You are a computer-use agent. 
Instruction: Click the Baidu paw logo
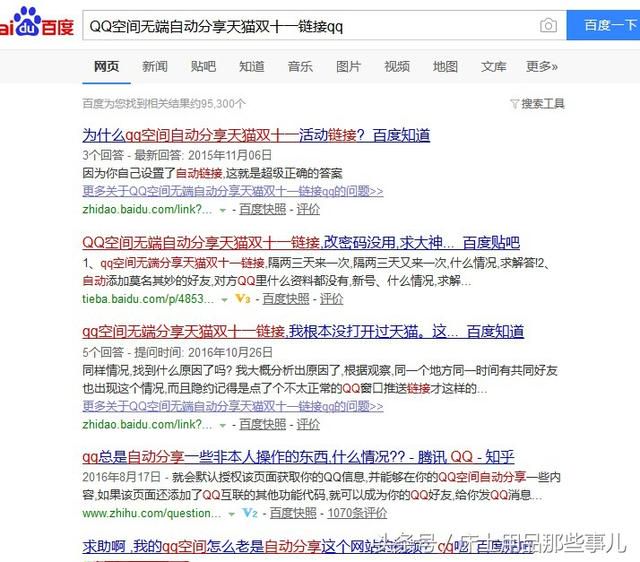point(37,22)
